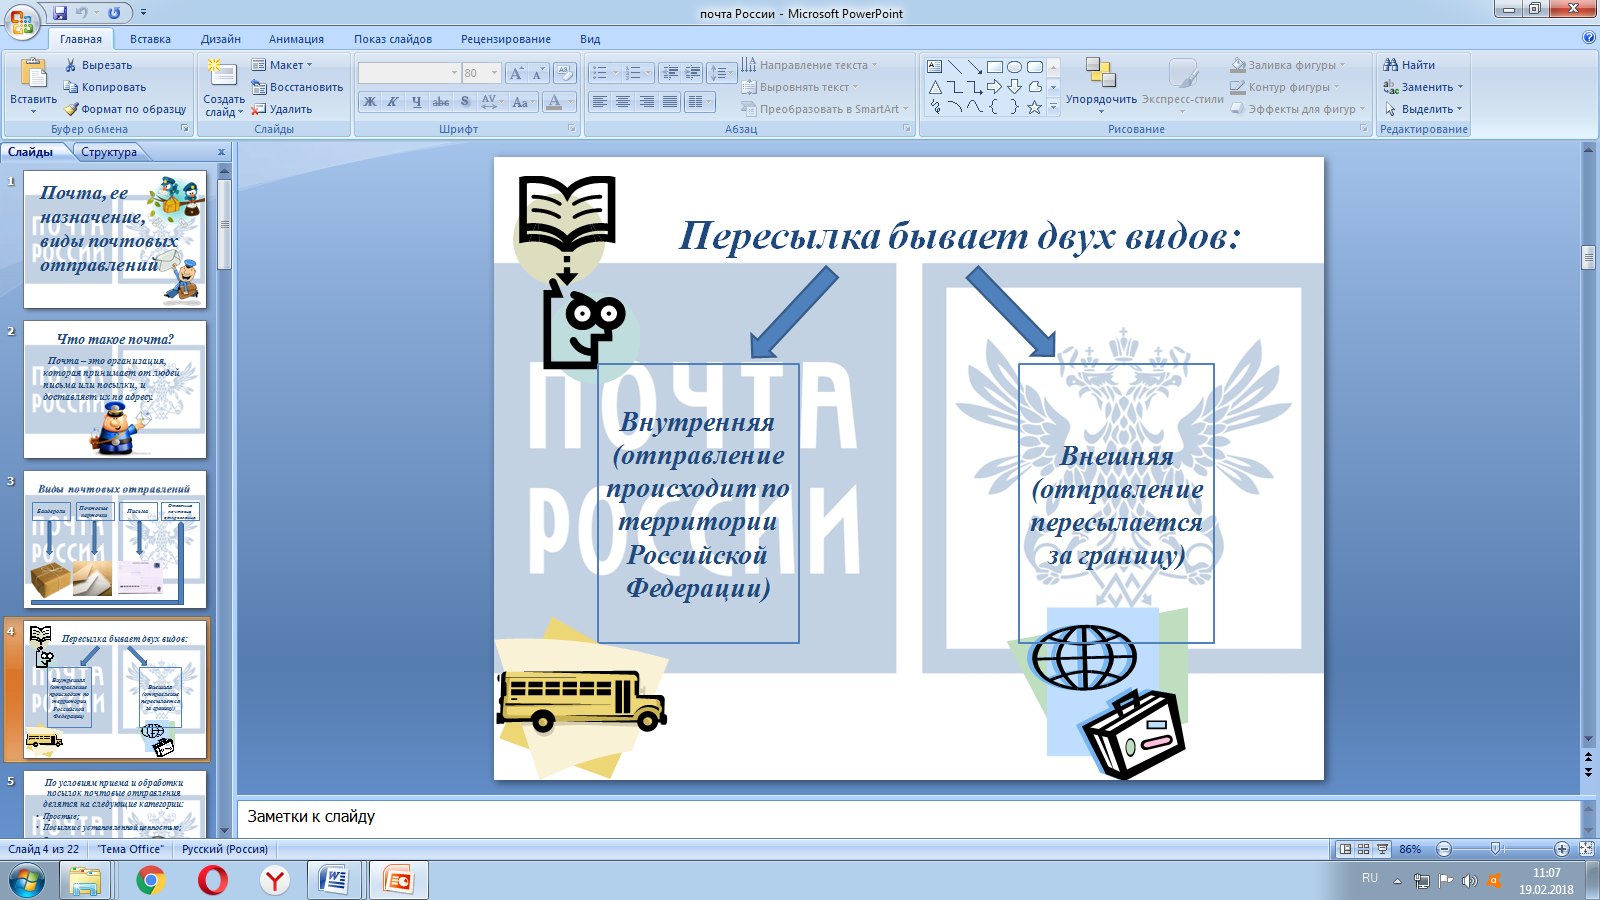Viewport: 1600px width, 900px height.
Task: Expand the shapes gallery More arrow
Action: tap(1053, 107)
